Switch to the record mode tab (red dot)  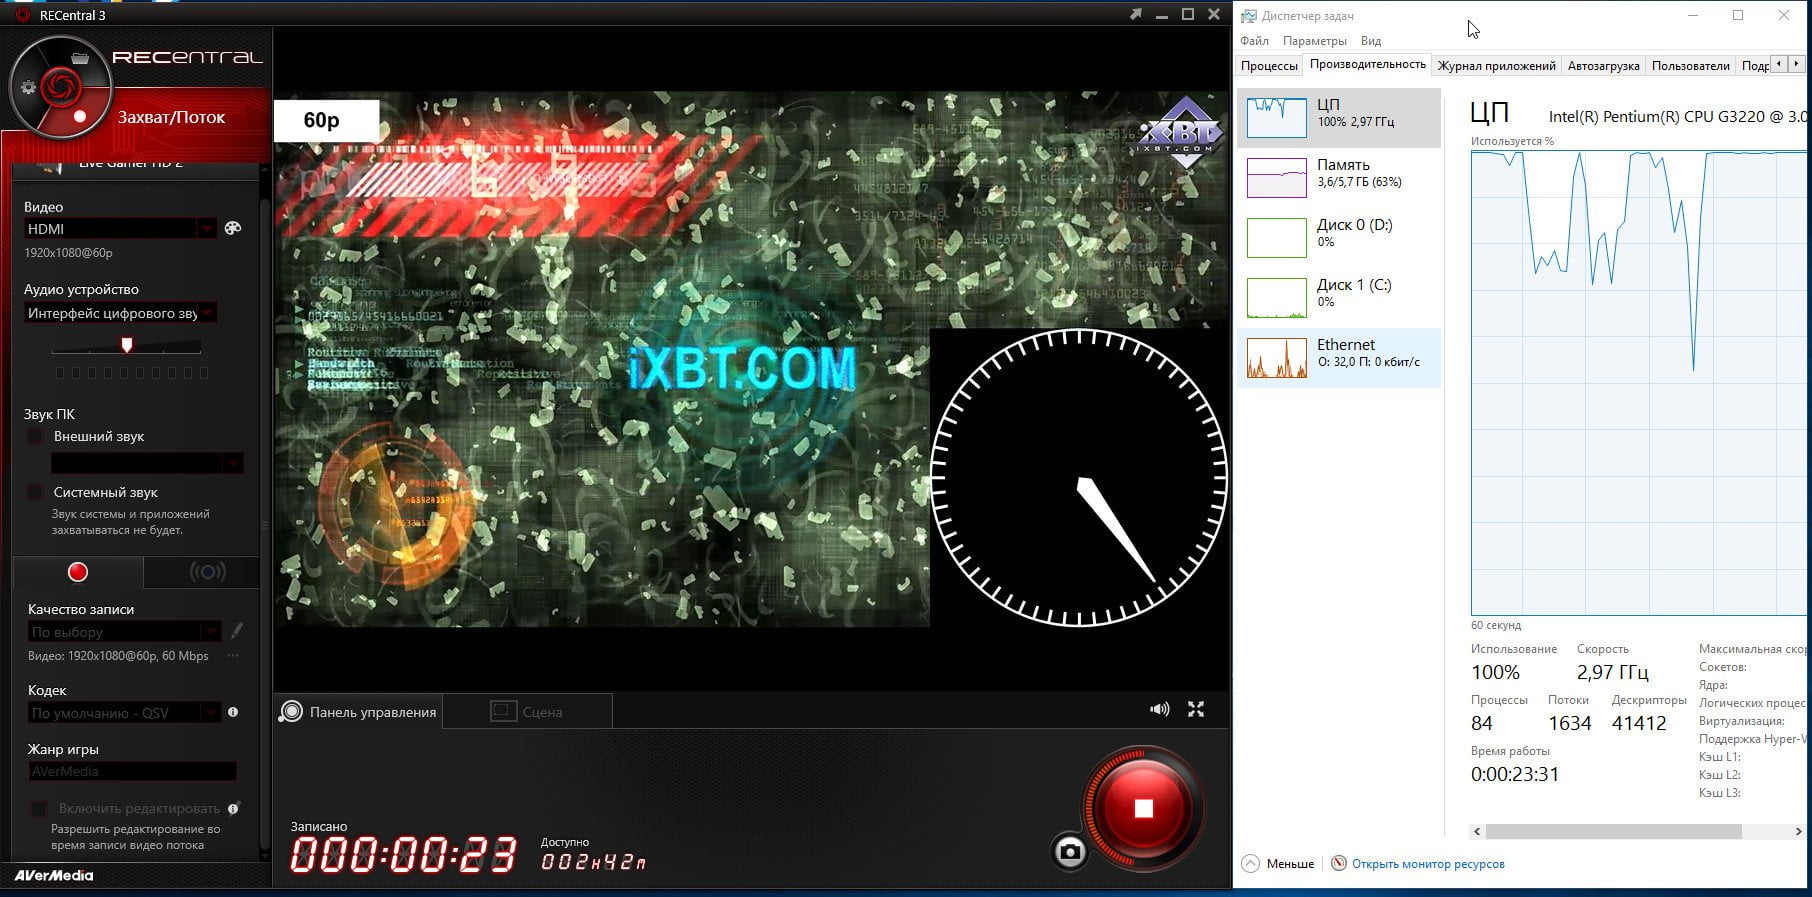(x=78, y=572)
